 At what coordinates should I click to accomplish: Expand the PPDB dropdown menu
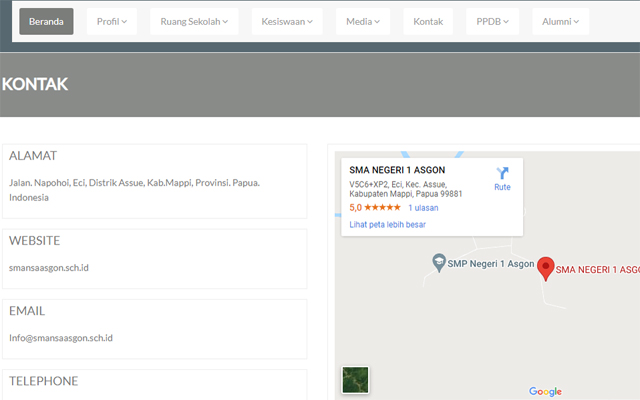(493, 21)
